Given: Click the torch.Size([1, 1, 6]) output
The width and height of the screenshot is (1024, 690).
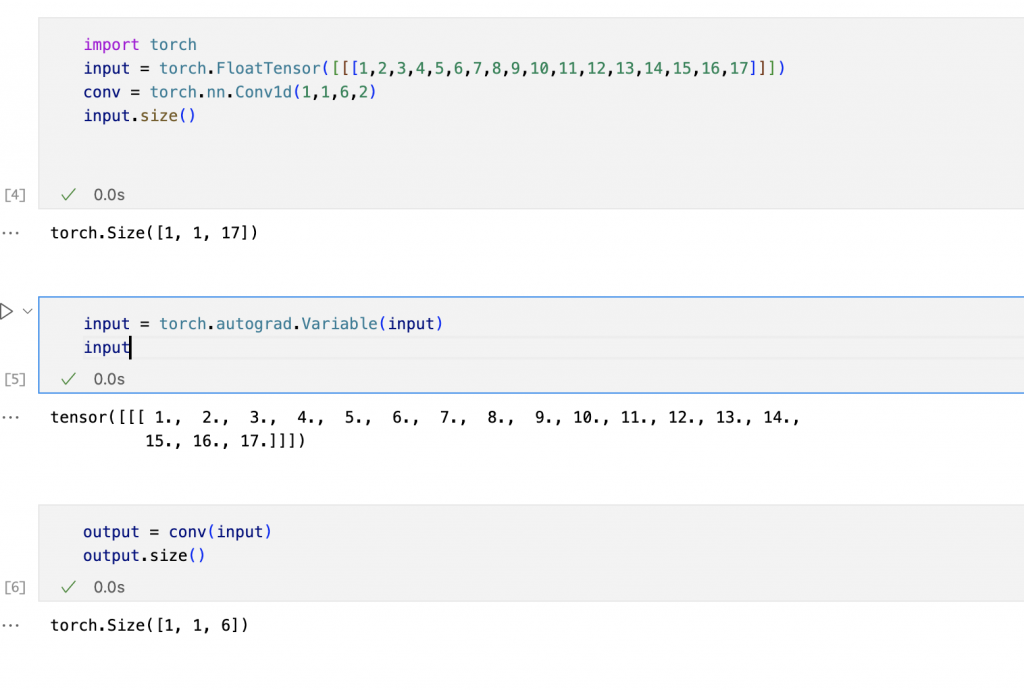Looking at the screenshot, I should (149, 625).
